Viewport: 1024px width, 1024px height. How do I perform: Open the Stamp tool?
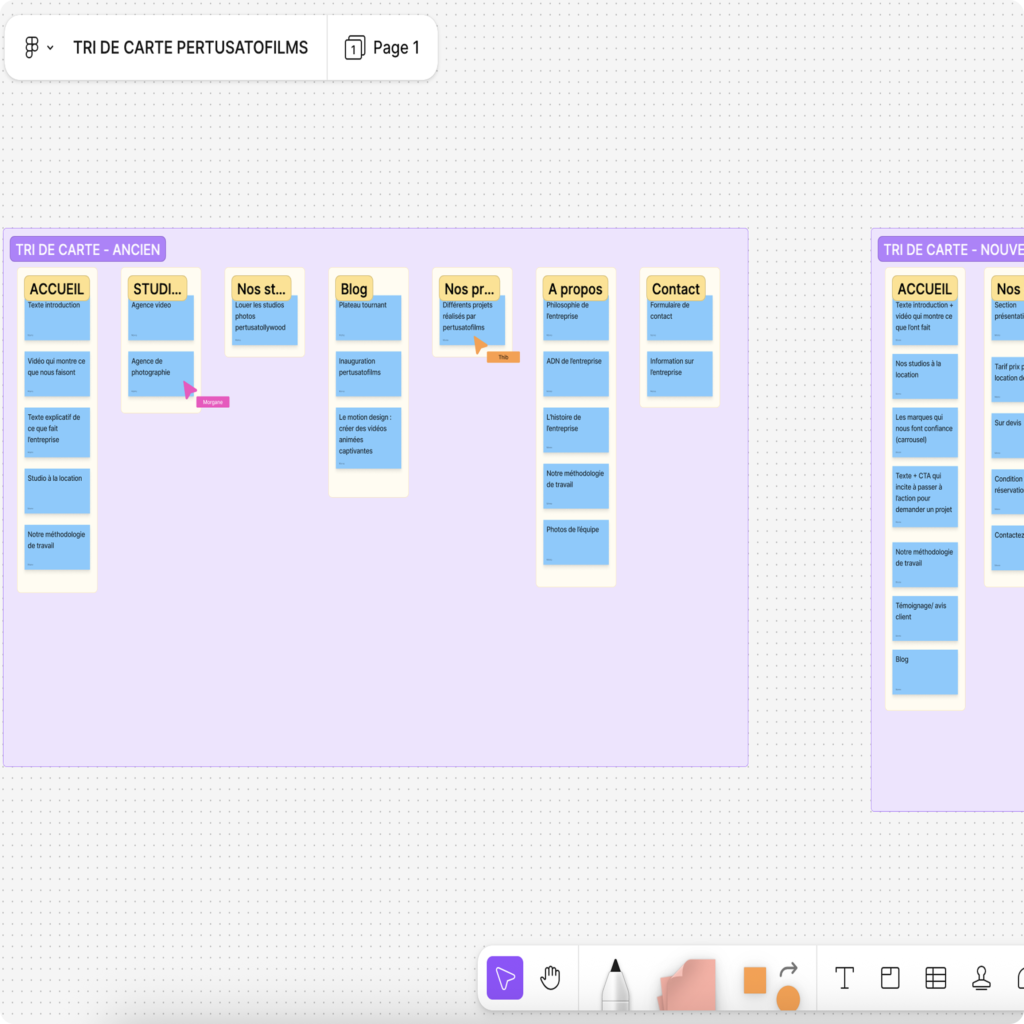pos(981,978)
